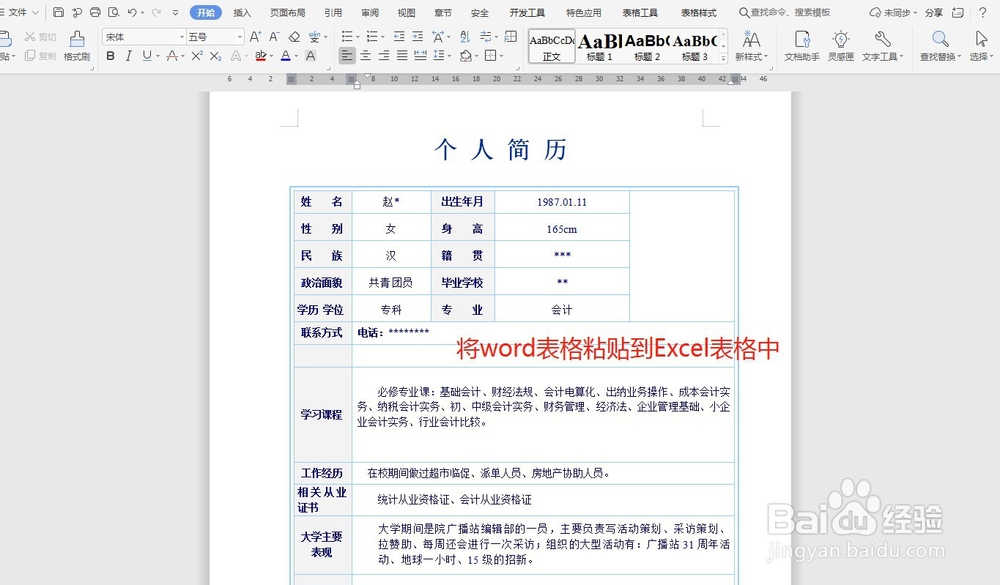Click the 未同步 sync status button
The width and height of the screenshot is (1000, 585).
(x=893, y=12)
